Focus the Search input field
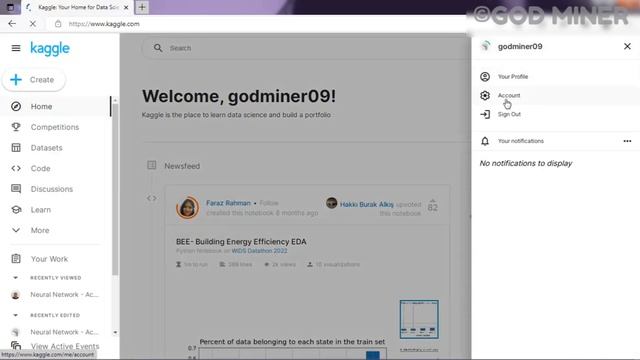640x360 pixels. [306, 48]
